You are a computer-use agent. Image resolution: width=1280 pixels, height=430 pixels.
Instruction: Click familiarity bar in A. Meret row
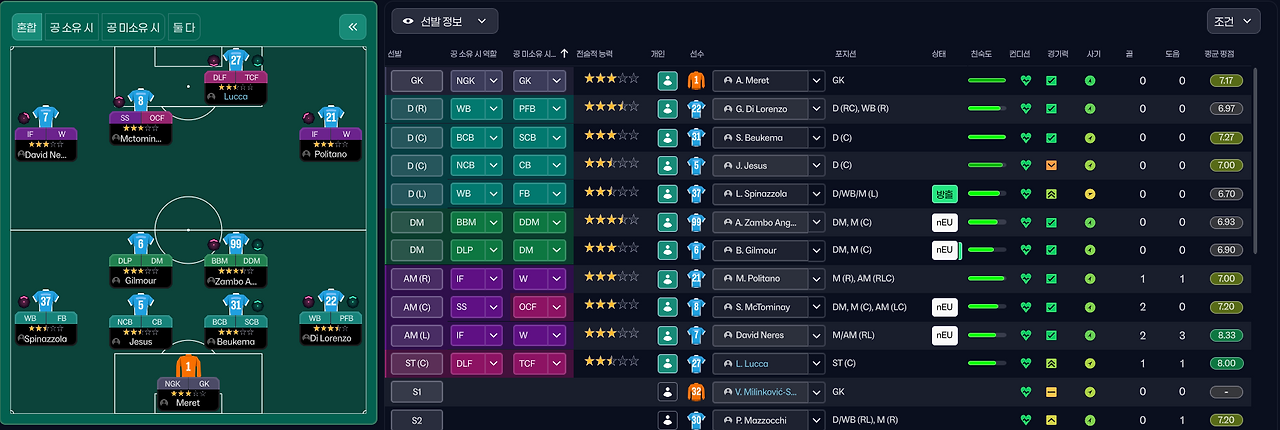pos(987,81)
